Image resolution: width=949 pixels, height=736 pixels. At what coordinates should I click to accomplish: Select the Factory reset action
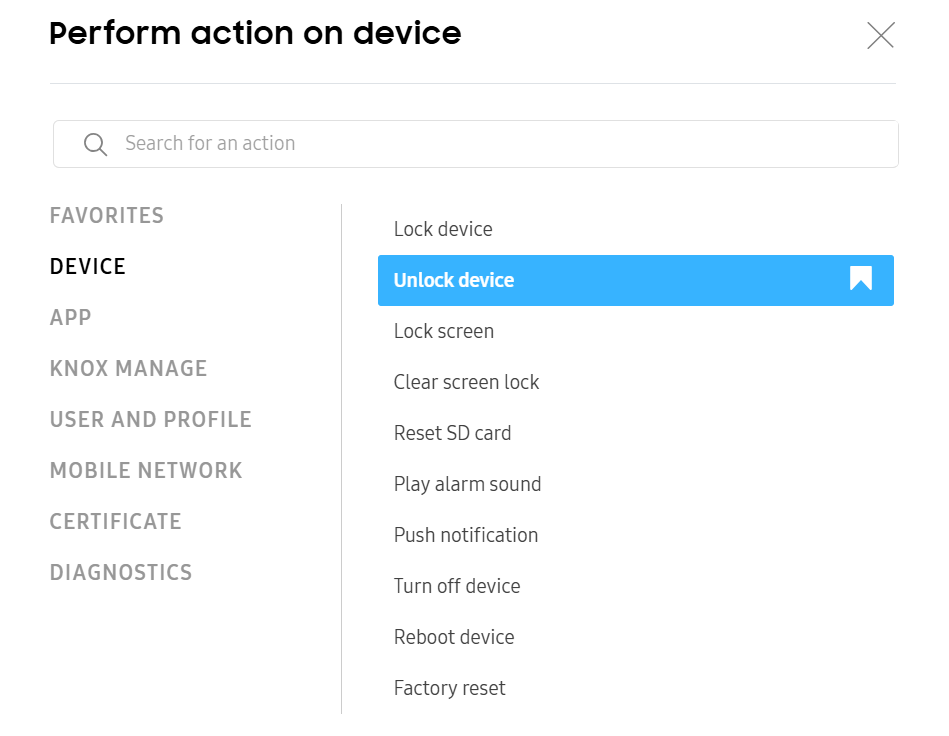pyautogui.click(x=450, y=688)
